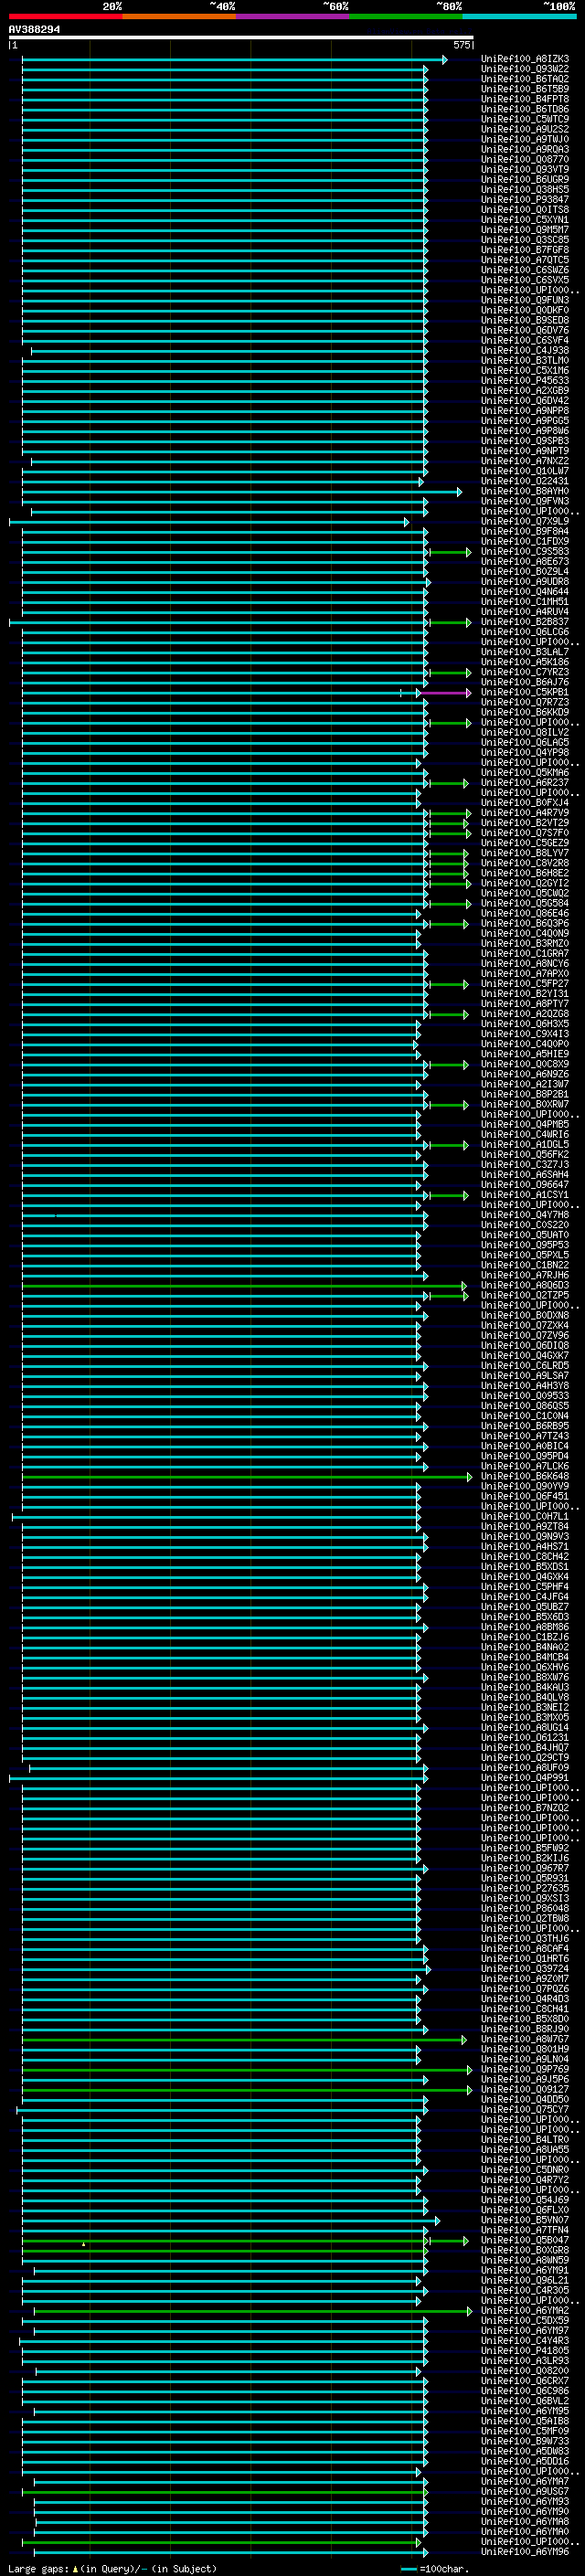Select the UniRef100_O96647 label
This screenshot has width=585, height=2576.
click(x=525, y=1185)
